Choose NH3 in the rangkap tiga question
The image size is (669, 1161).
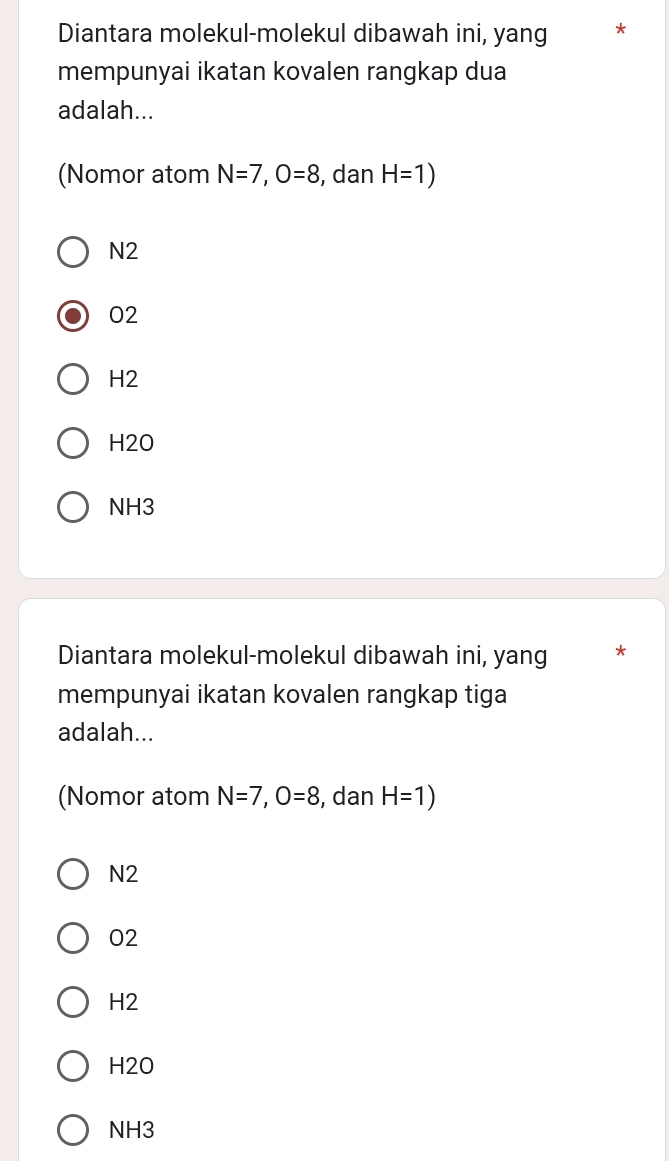(x=73, y=1131)
